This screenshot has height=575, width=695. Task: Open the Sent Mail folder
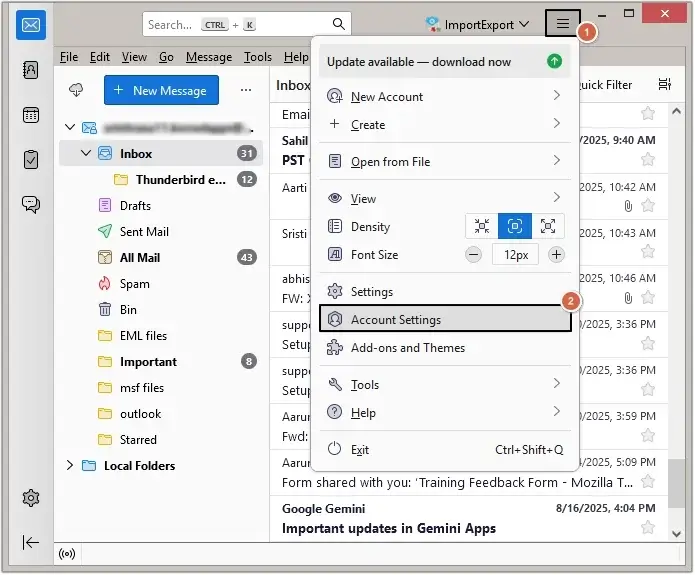[x=161, y=232]
